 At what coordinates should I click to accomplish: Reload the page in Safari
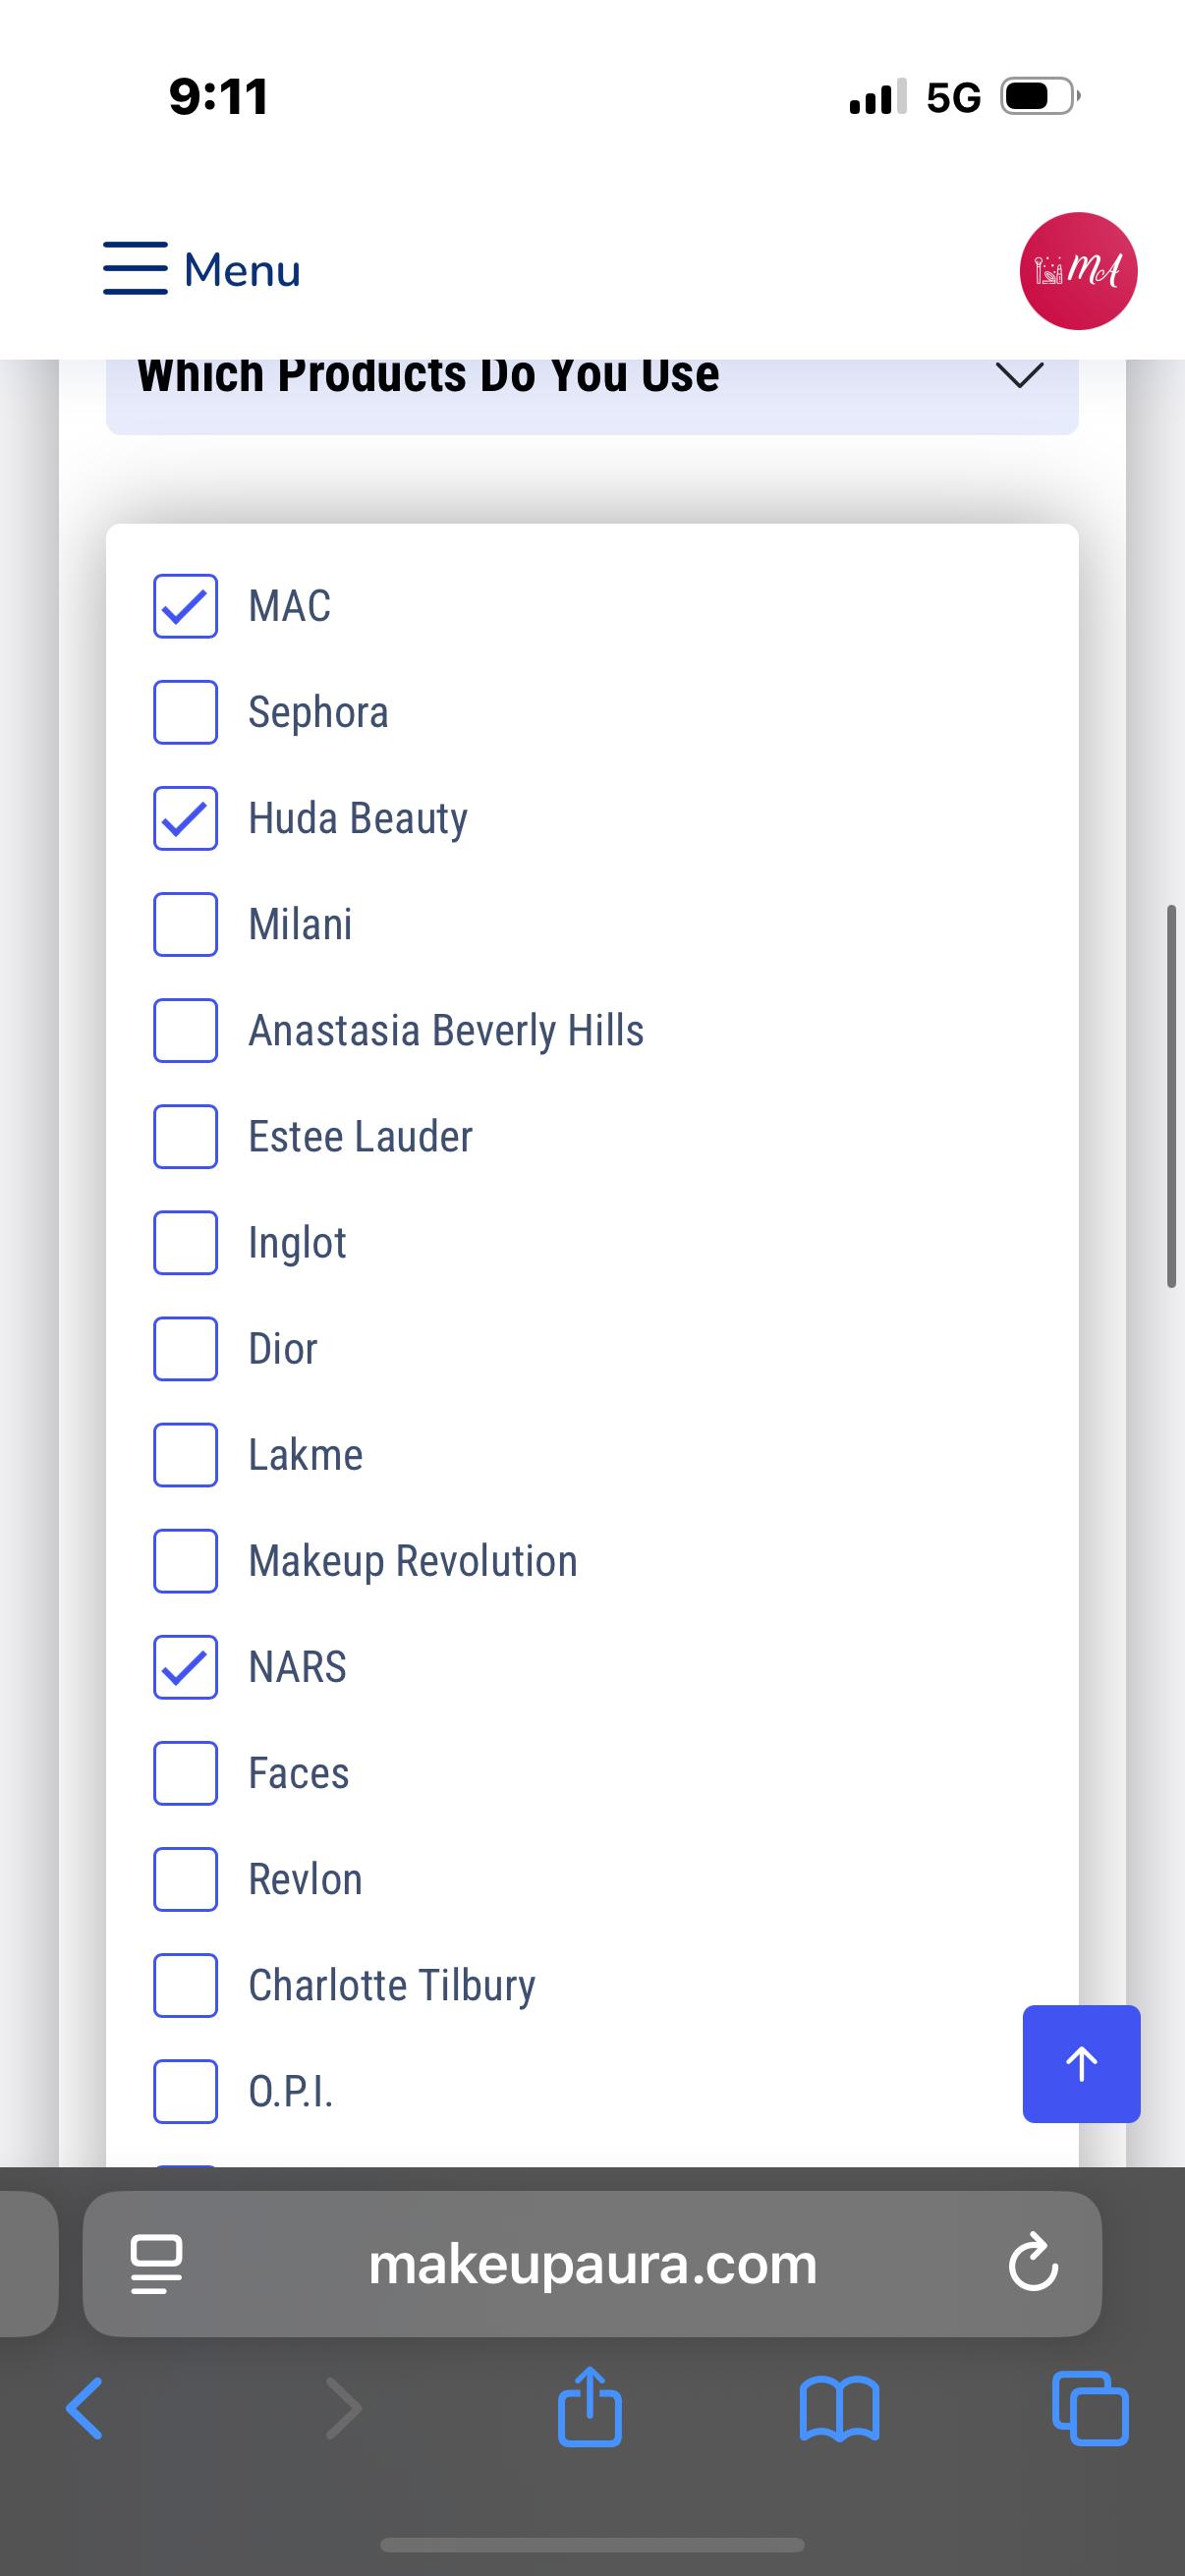(1033, 2264)
